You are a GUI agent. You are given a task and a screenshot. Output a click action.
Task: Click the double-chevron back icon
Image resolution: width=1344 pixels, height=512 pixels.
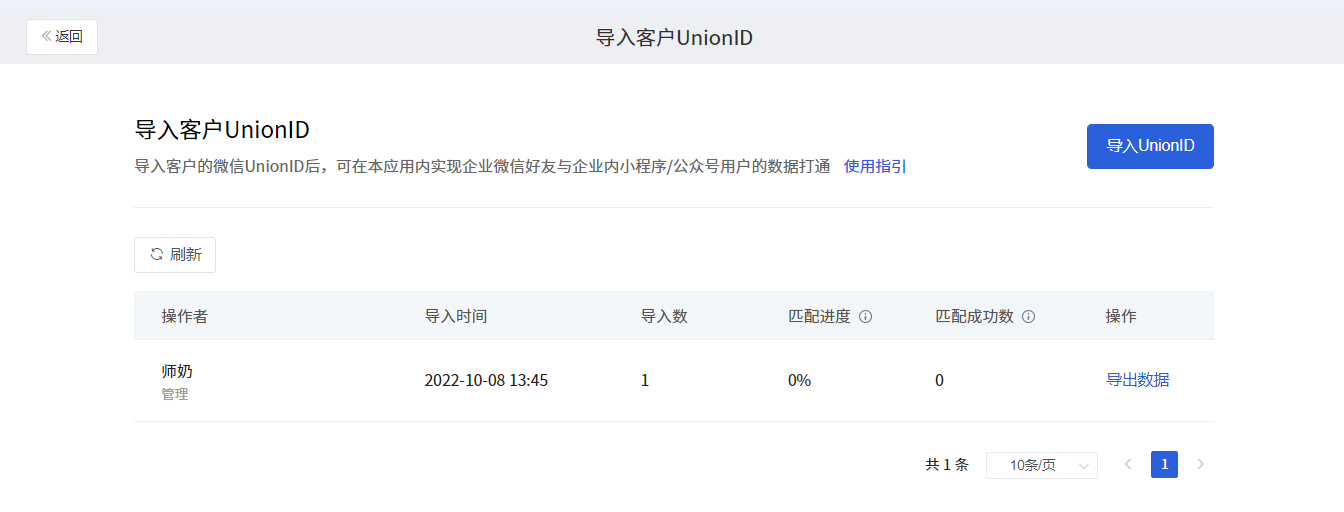point(46,37)
